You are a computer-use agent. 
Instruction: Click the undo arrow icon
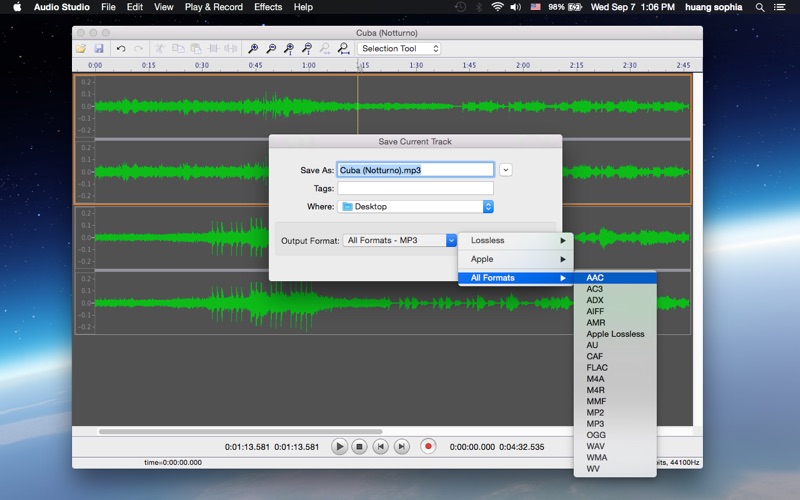coord(120,48)
